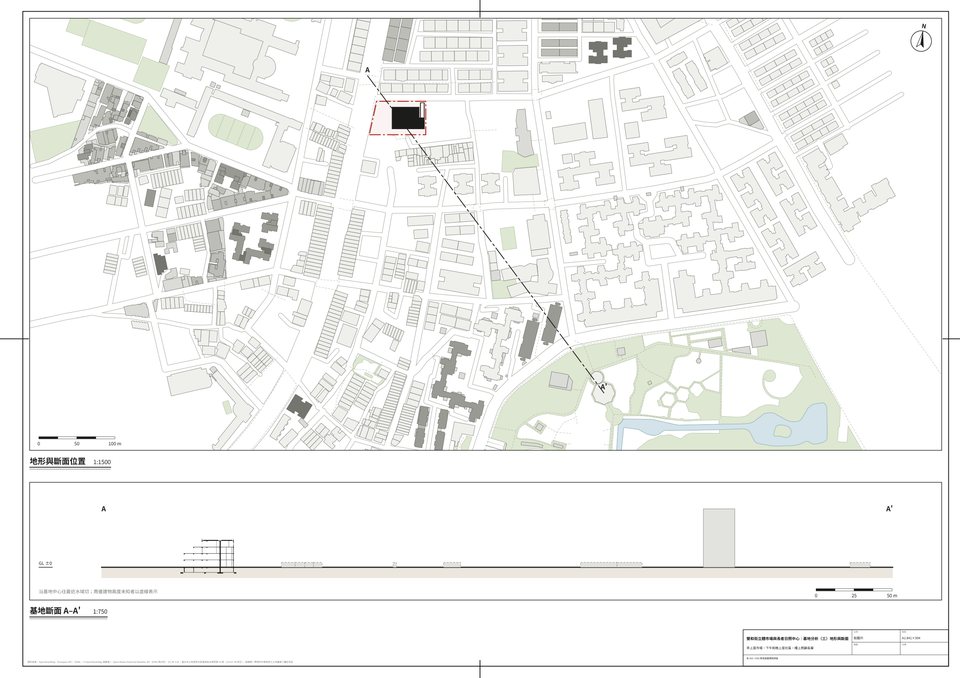Click the "A'" label in the section drawing
The image size is (960, 678).
[x=889, y=509]
